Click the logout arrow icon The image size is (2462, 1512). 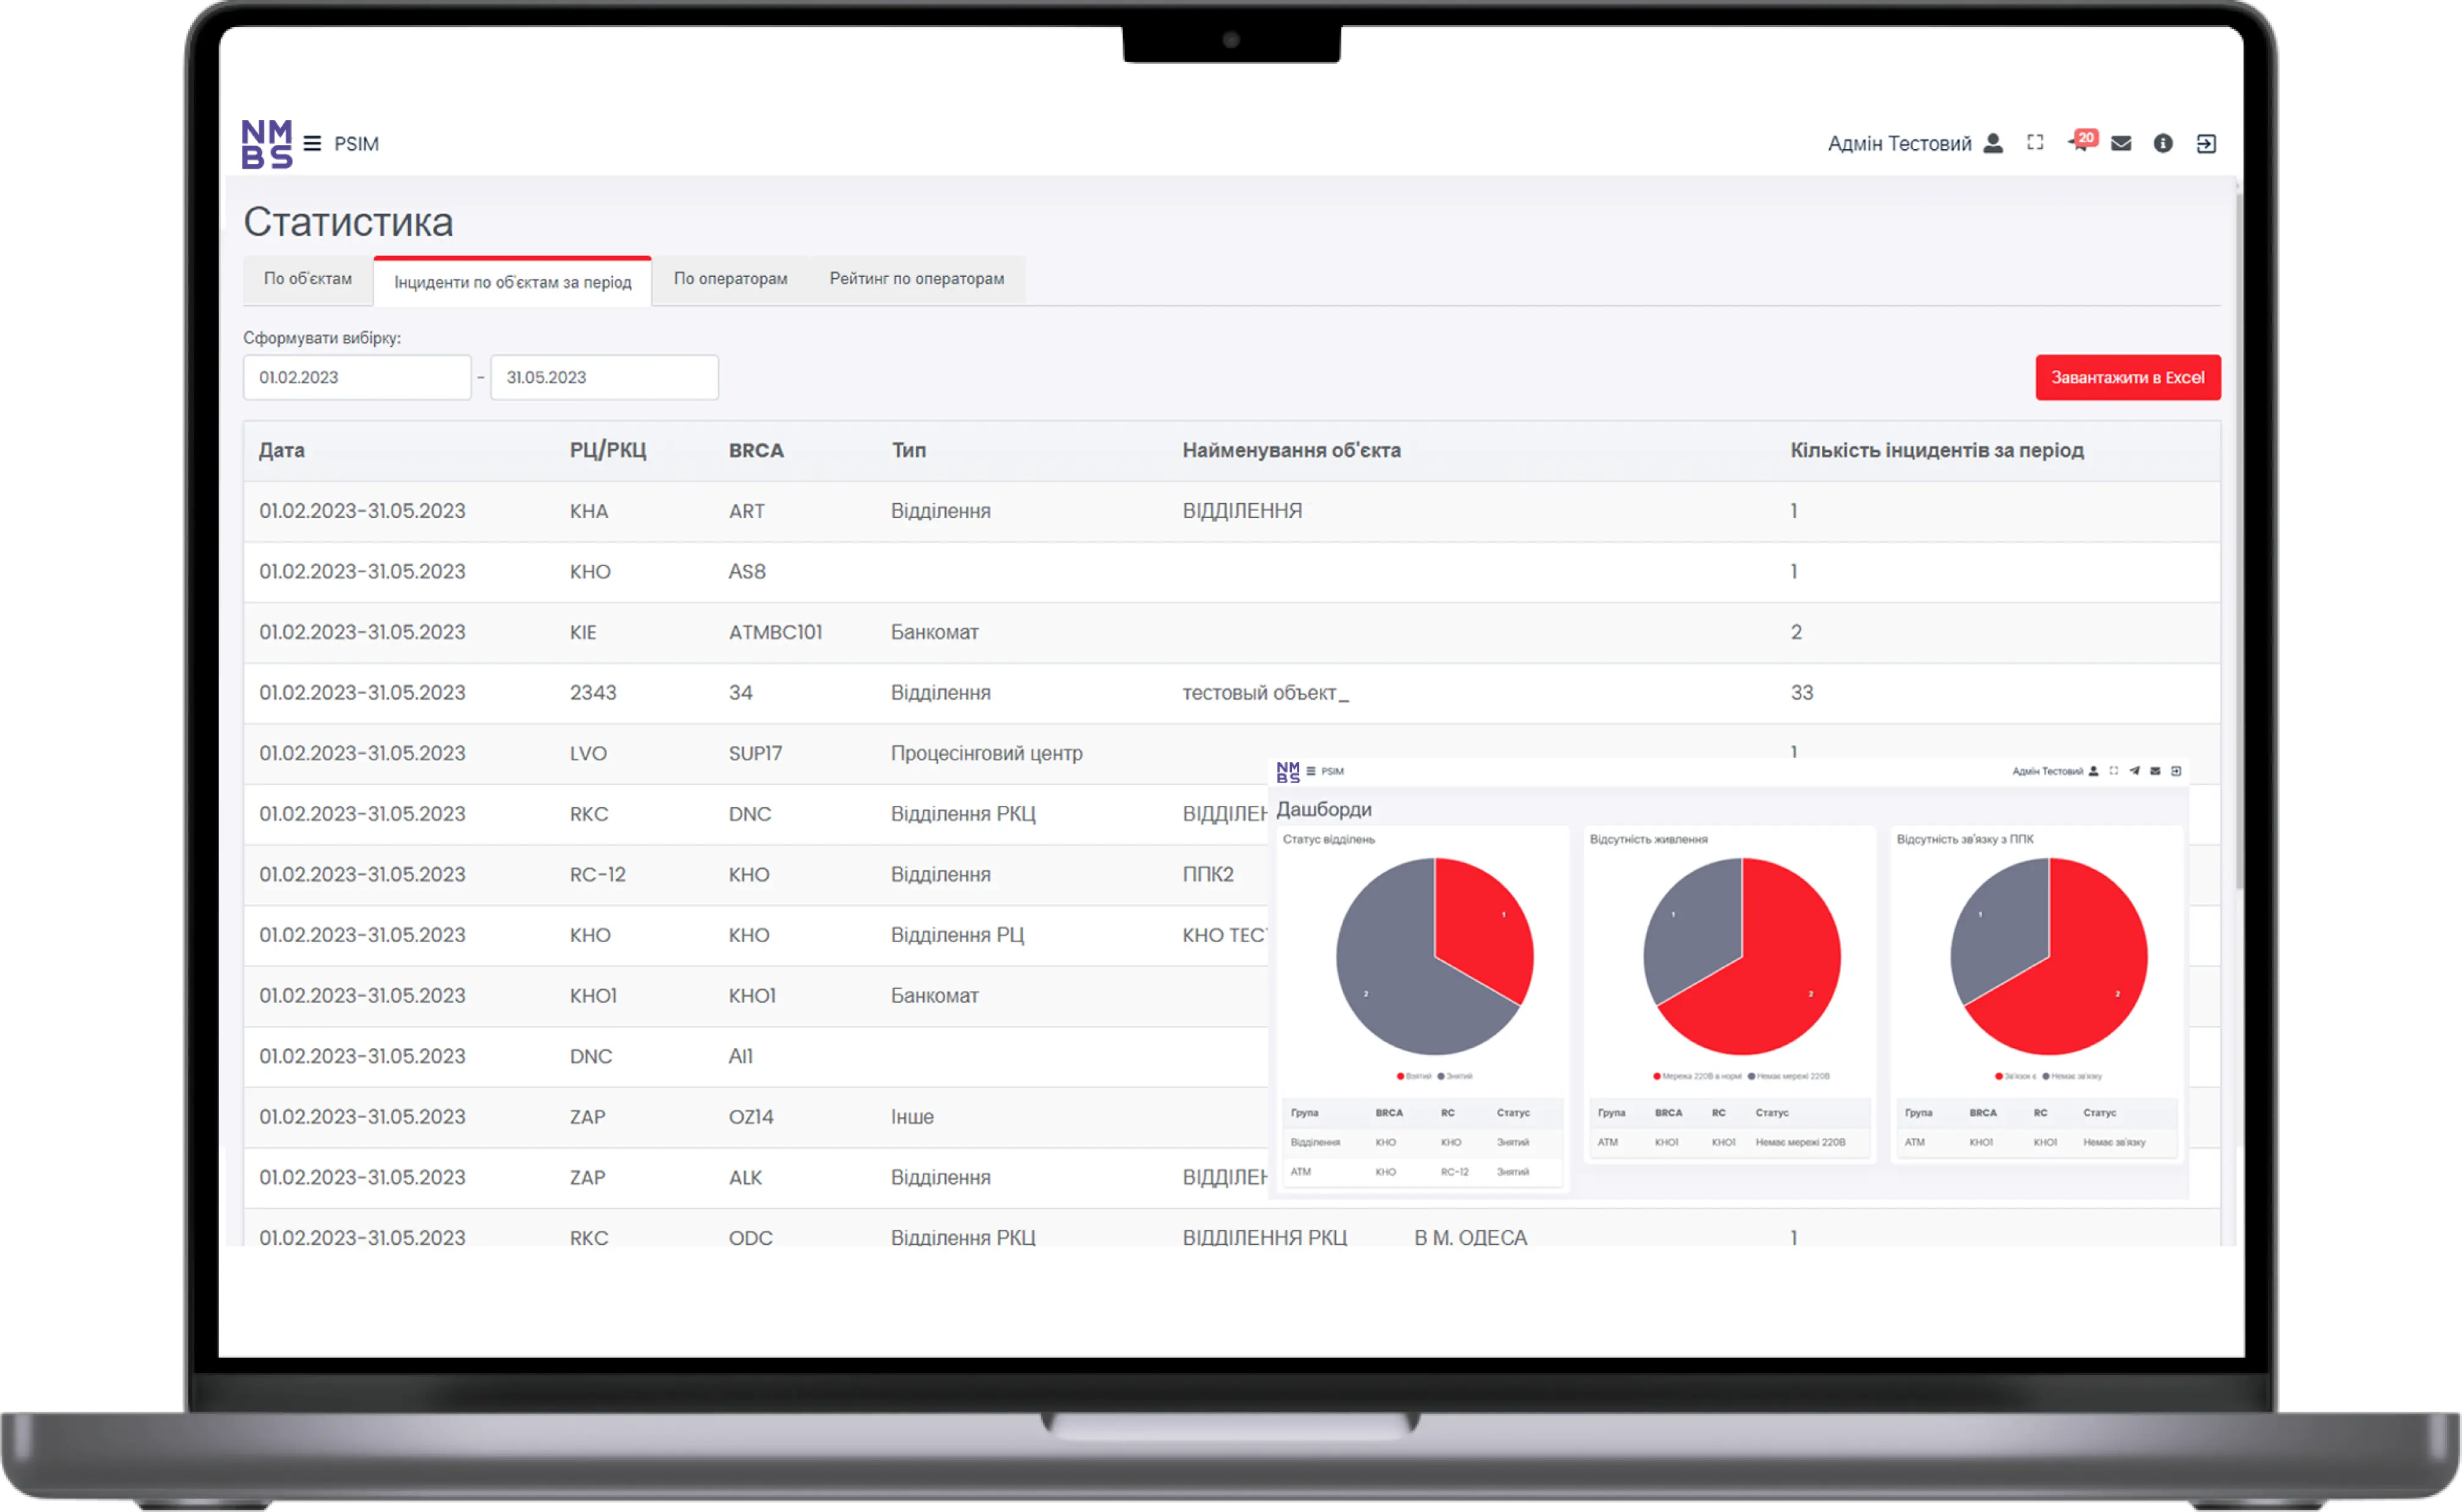point(2206,144)
